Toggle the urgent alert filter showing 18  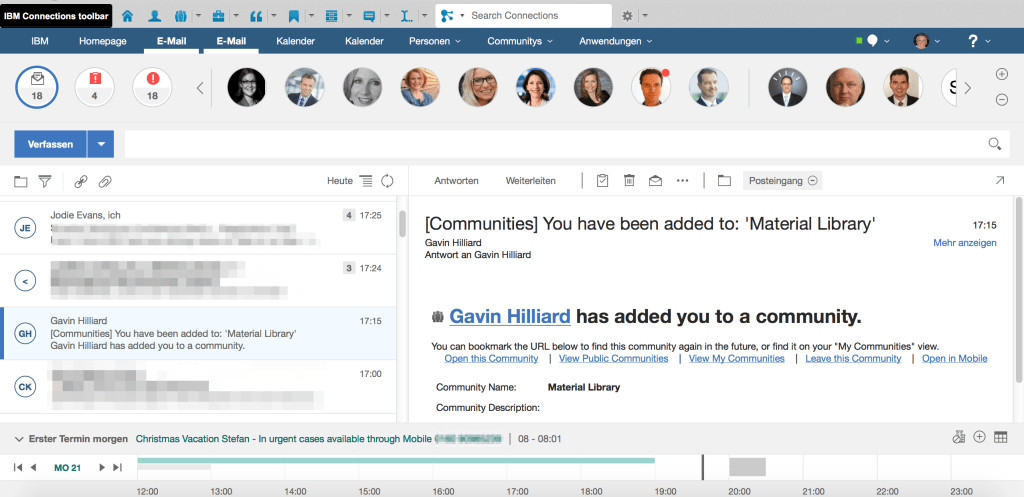(153, 87)
